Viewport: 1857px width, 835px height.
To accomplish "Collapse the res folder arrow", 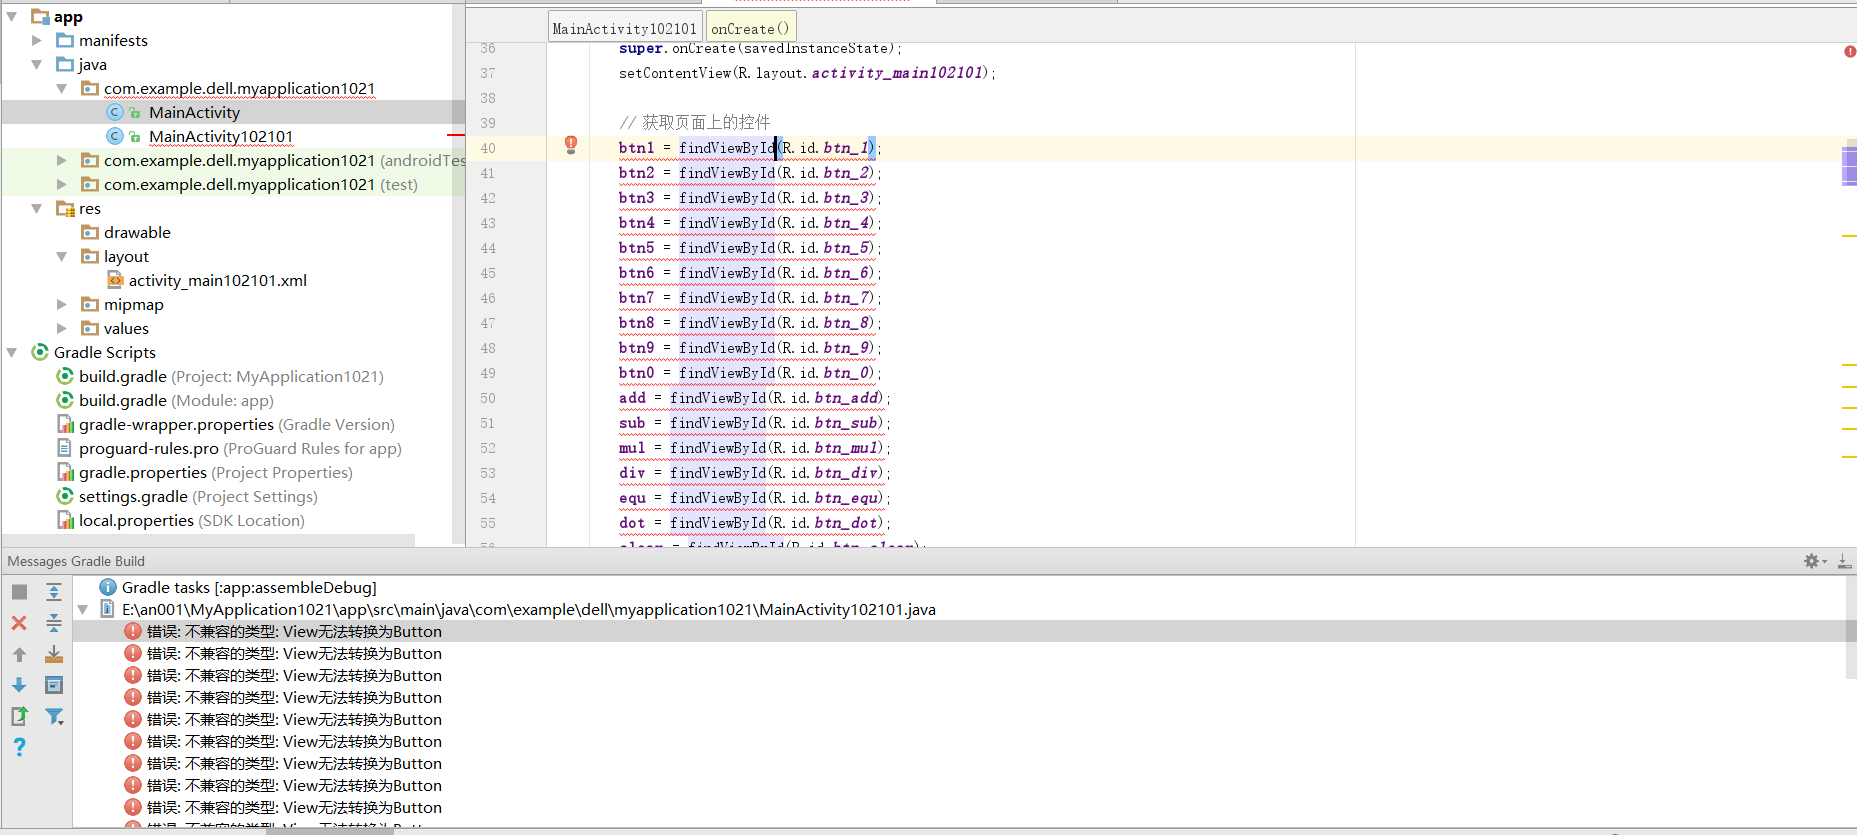I will [x=37, y=208].
